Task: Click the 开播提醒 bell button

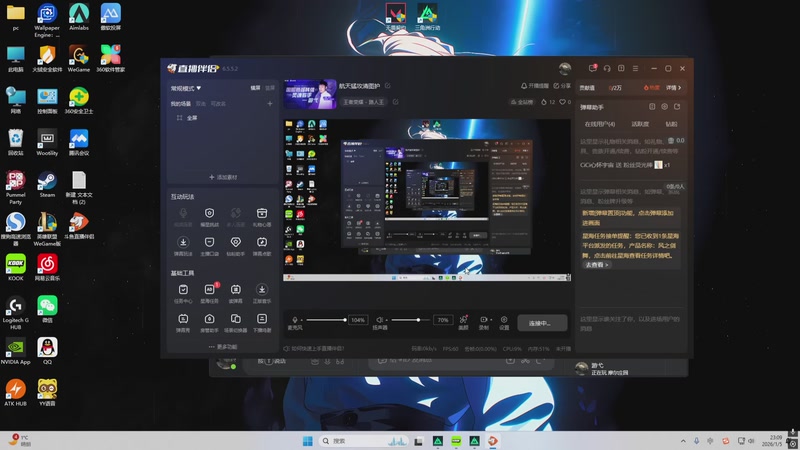Action: pyautogui.click(x=534, y=86)
